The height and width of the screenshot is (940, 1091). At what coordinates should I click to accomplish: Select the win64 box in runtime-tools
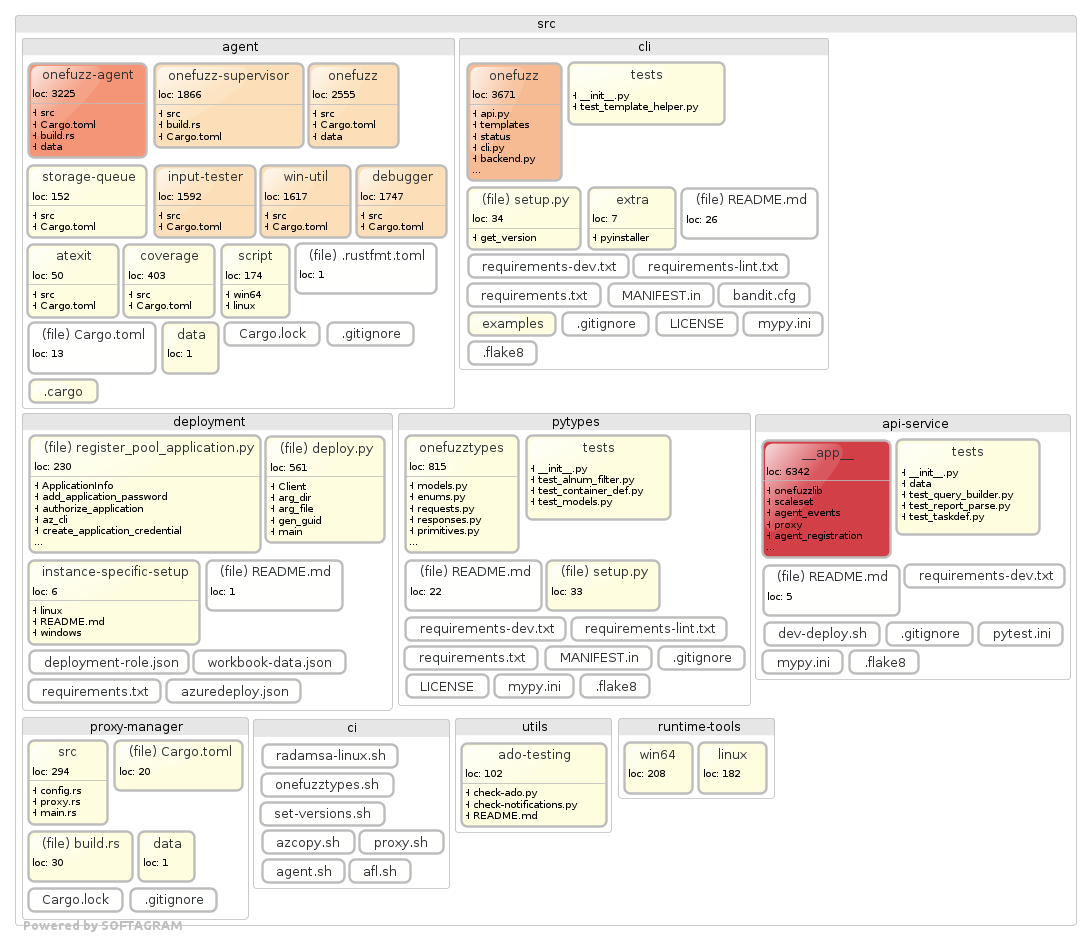(x=657, y=766)
